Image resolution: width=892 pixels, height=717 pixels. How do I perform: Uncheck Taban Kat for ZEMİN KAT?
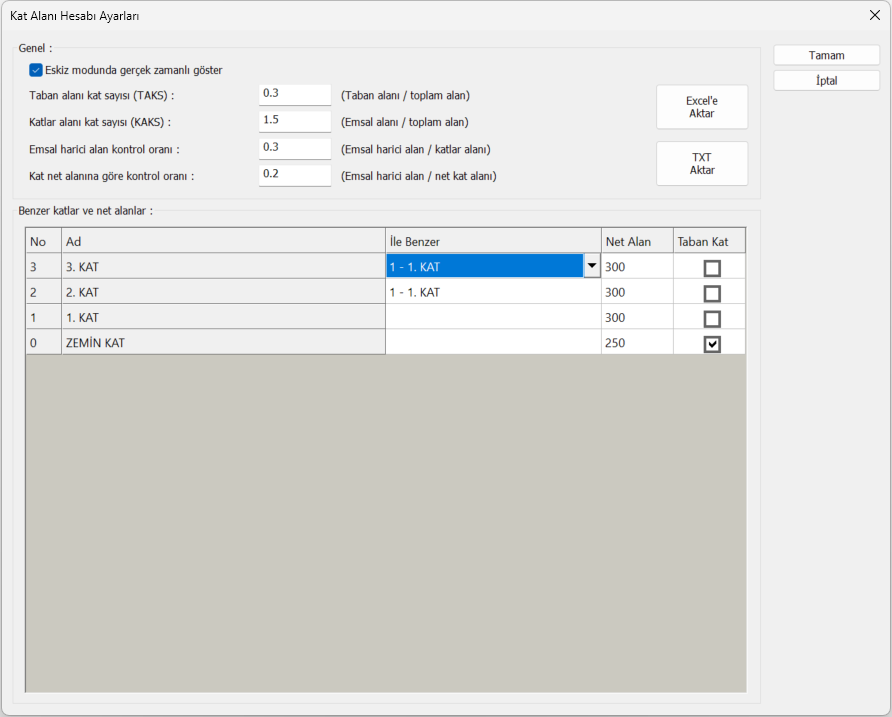(712, 344)
